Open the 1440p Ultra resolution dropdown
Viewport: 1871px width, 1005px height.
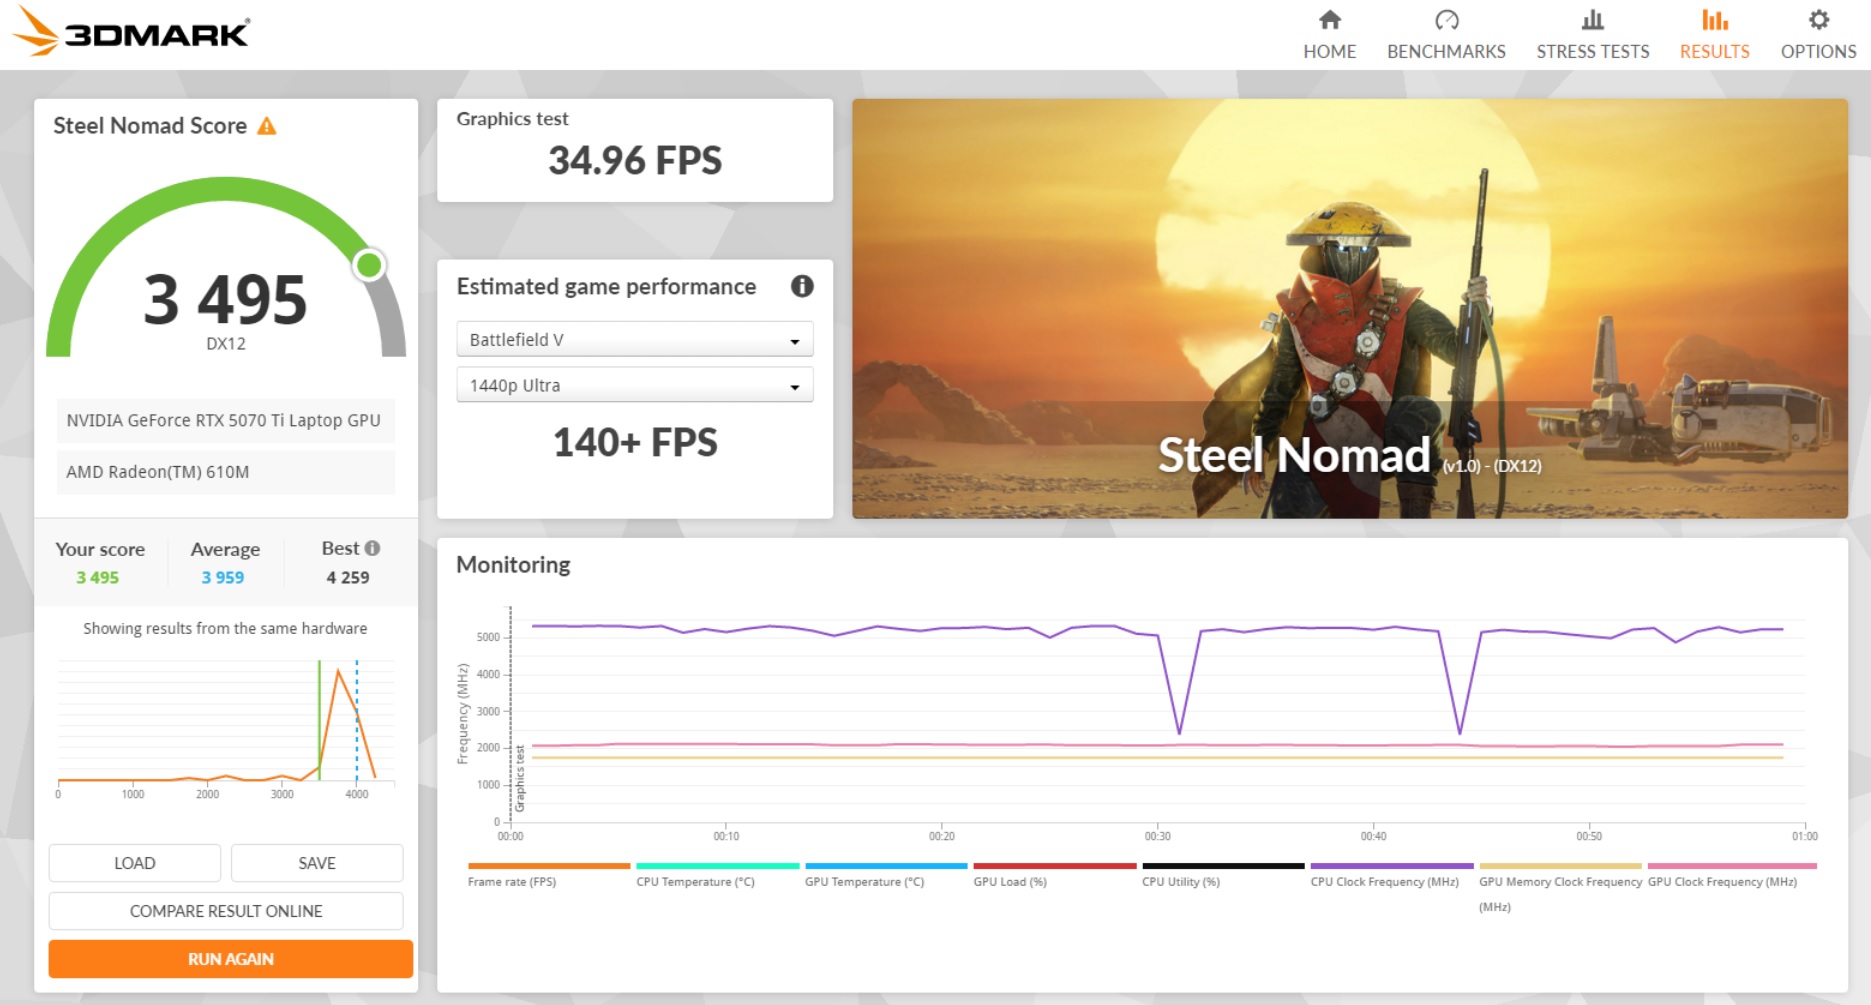(x=634, y=386)
